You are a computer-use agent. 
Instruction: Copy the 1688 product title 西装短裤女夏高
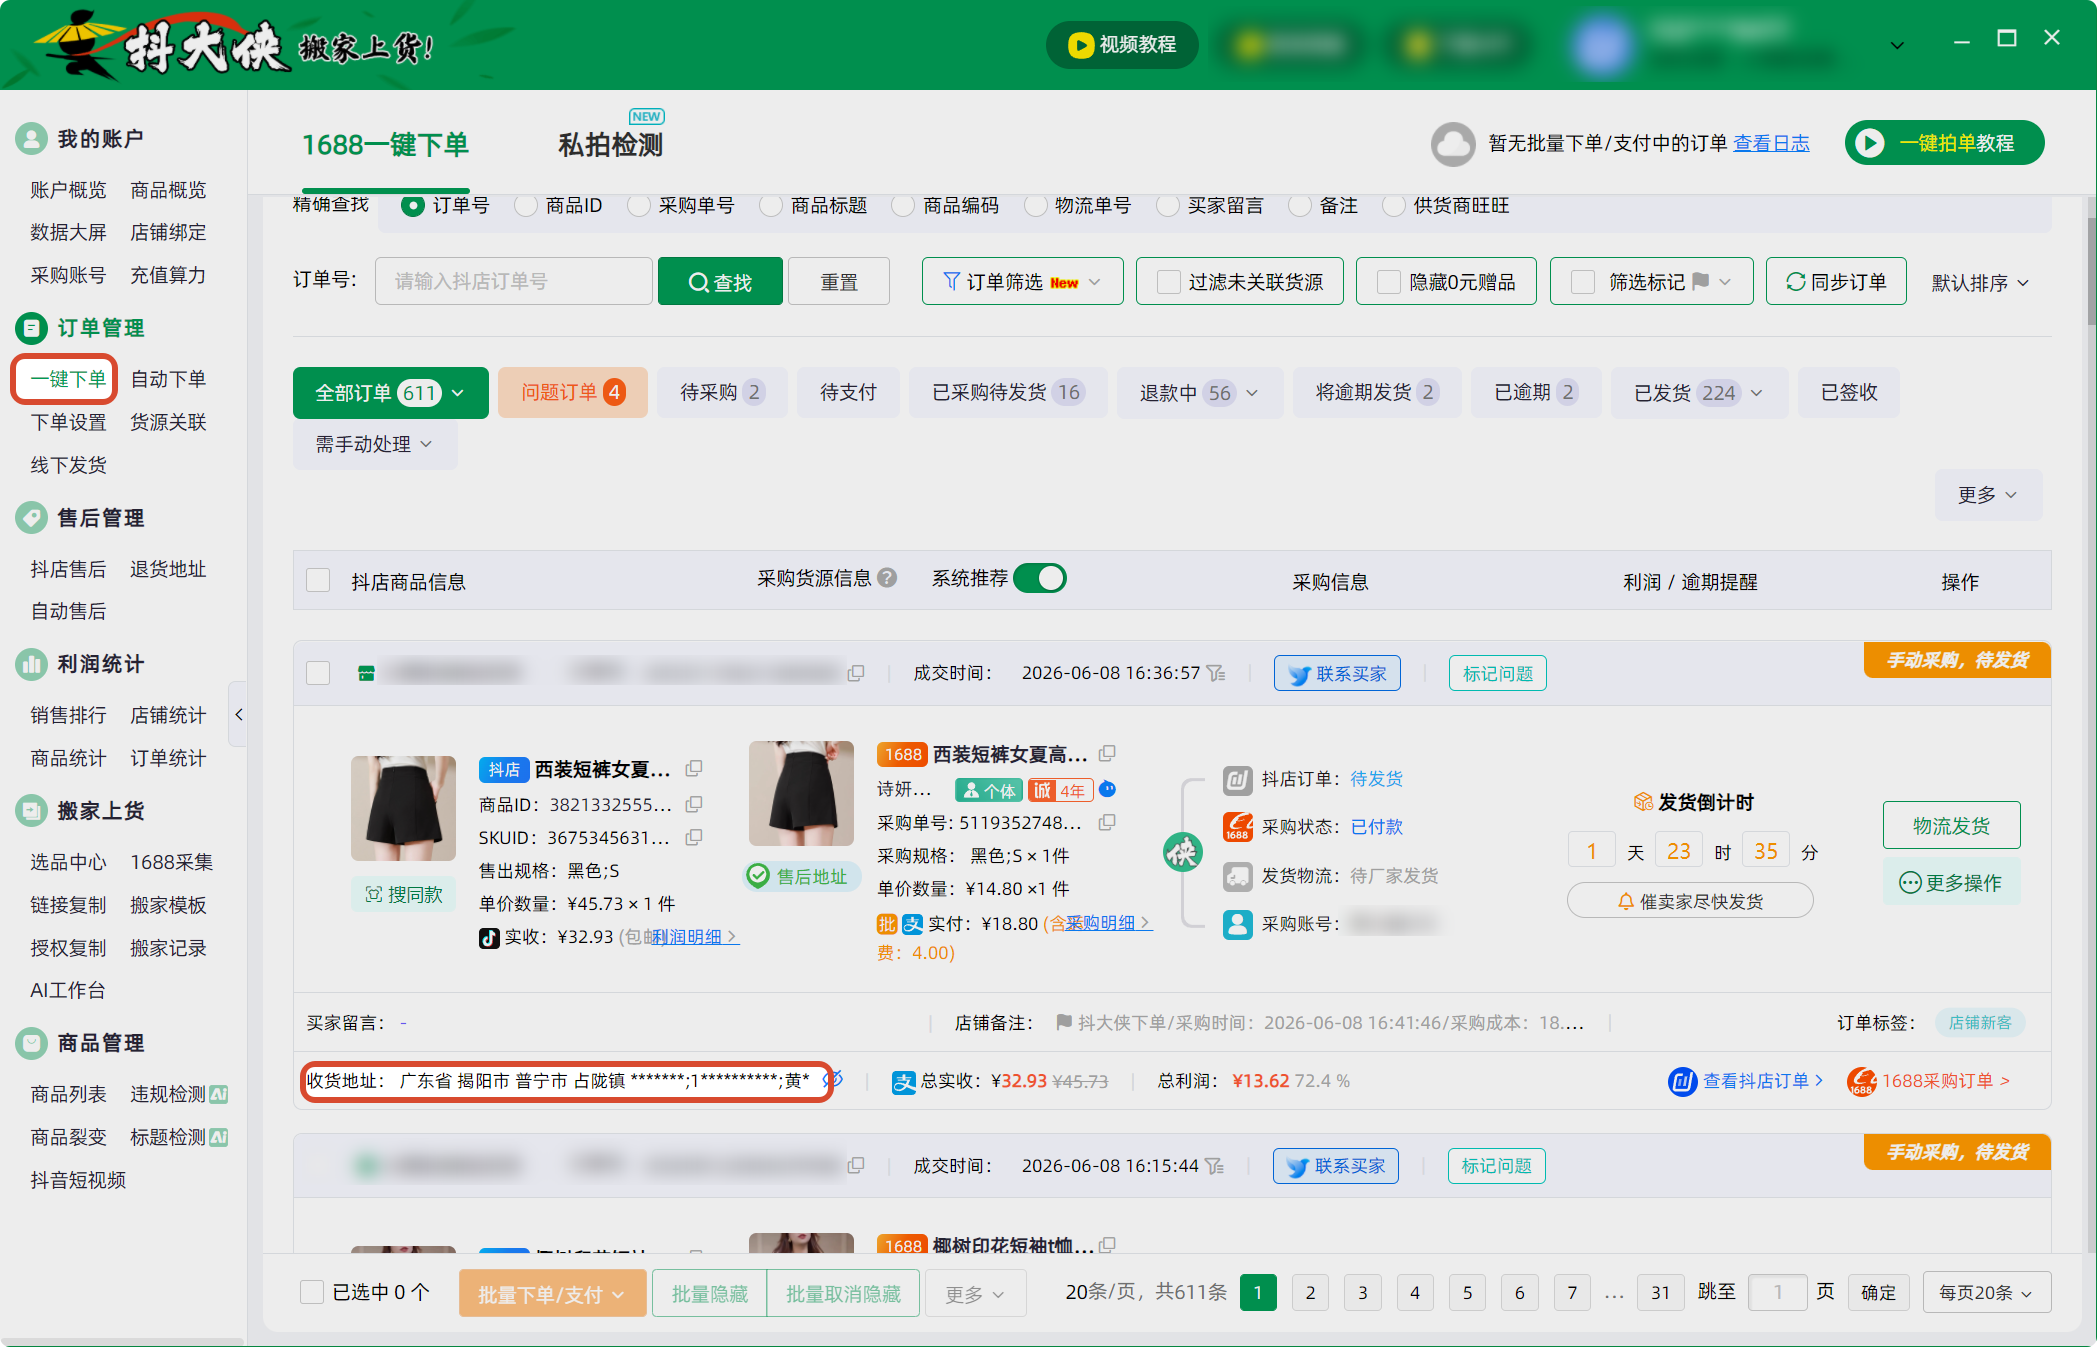tap(1107, 753)
